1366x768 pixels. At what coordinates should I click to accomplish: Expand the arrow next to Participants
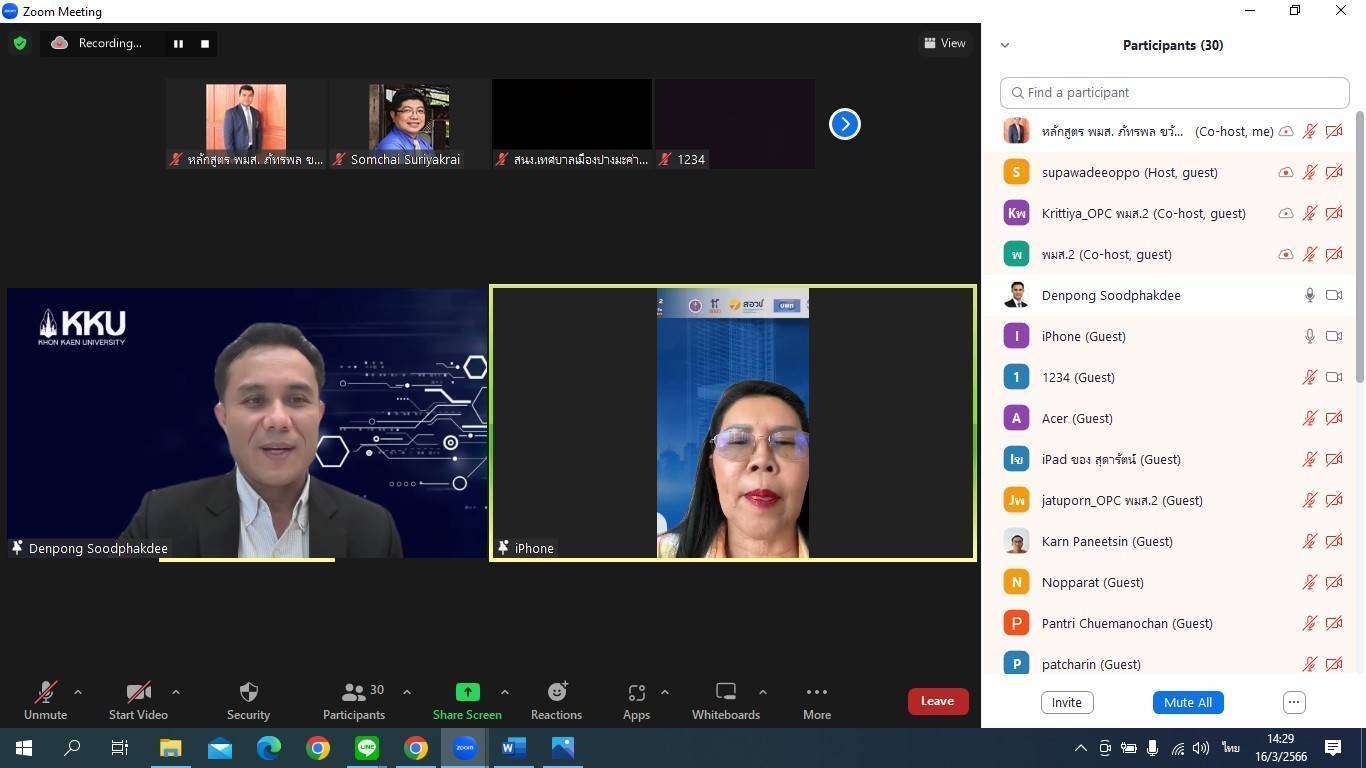406,692
